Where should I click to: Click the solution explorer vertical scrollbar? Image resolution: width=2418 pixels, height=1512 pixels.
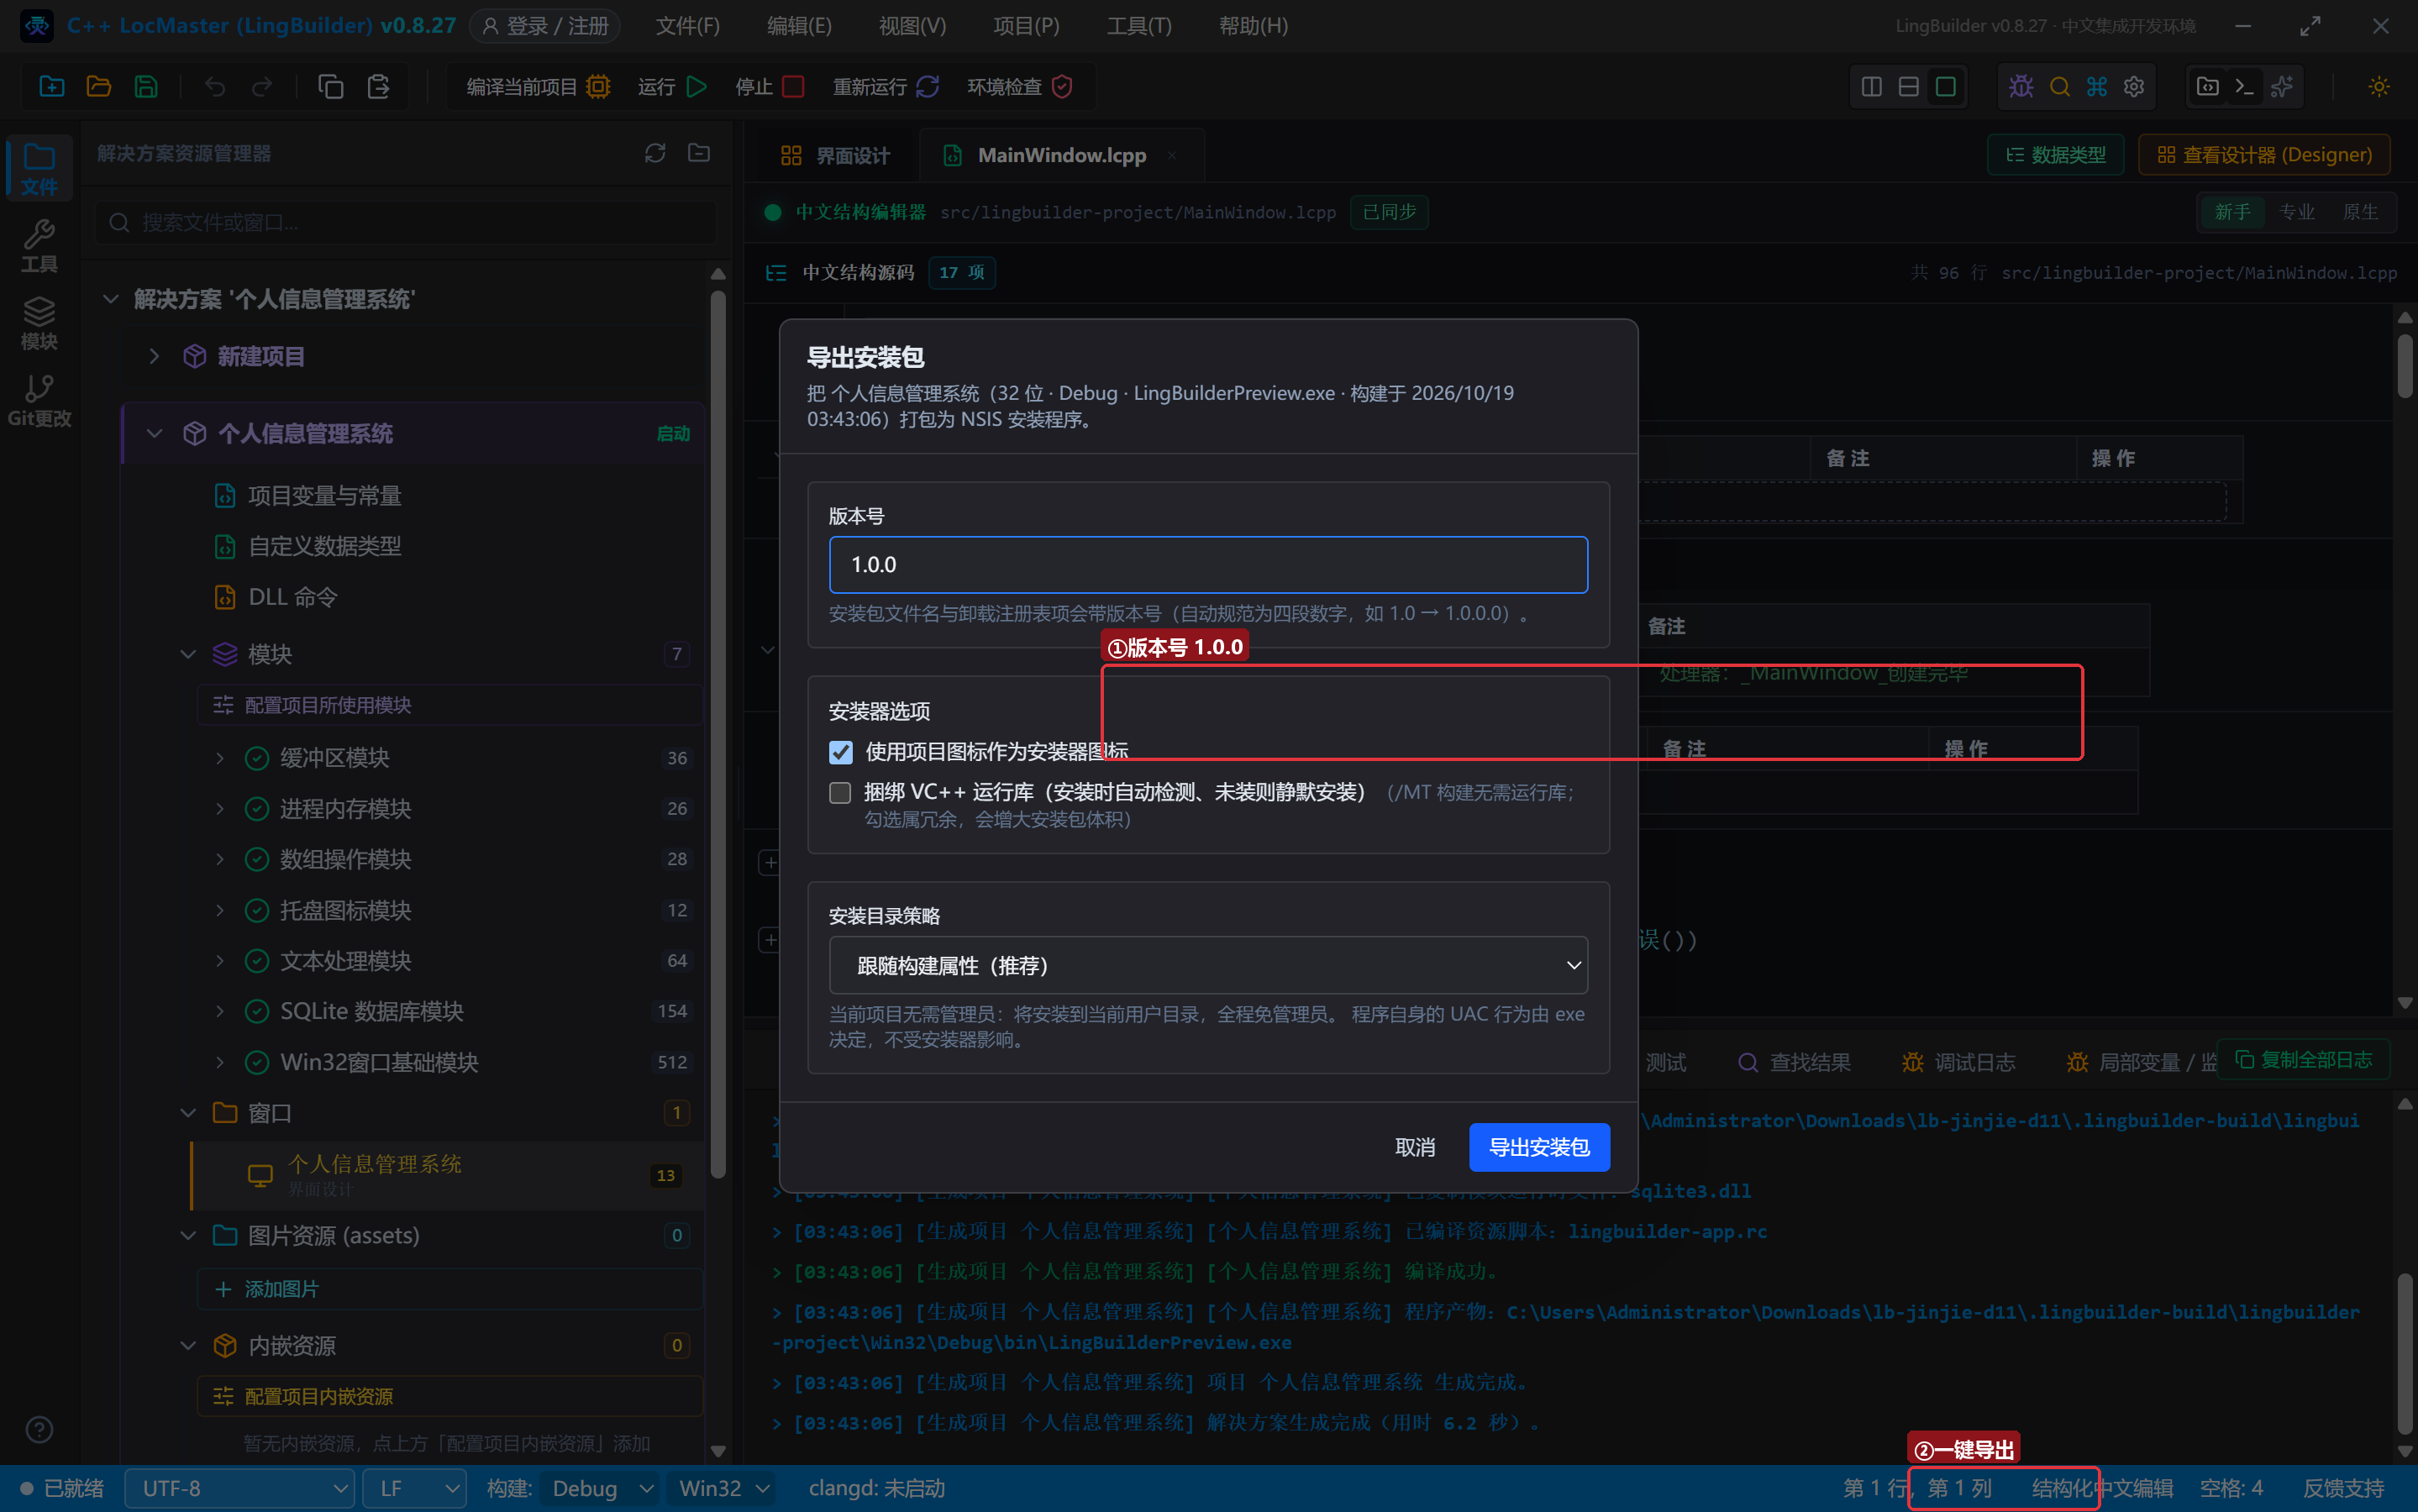[x=717, y=734]
